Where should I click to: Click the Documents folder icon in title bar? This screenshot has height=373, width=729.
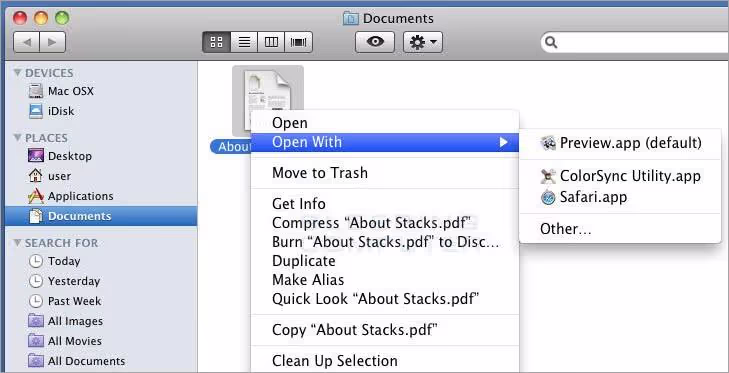pos(350,18)
